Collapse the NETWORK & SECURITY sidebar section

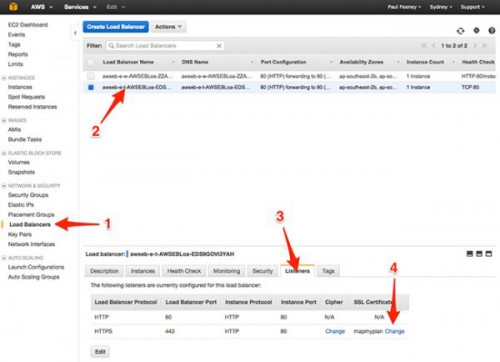4,186
